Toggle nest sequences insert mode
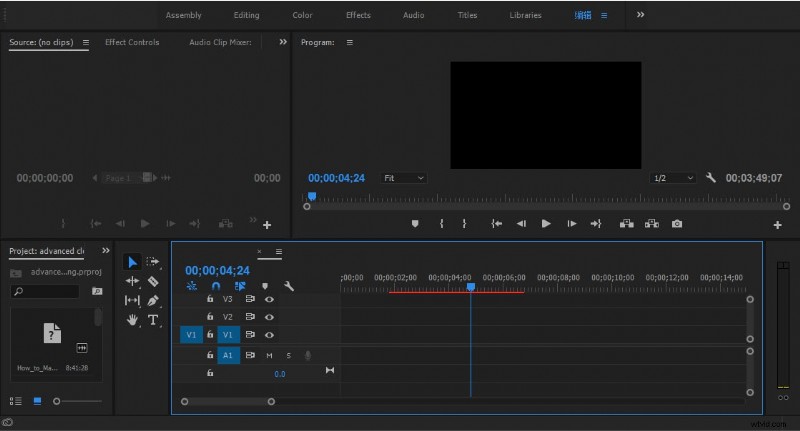Image resolution: width=800 pixels, height=431 pixels. tap(192, 286)
